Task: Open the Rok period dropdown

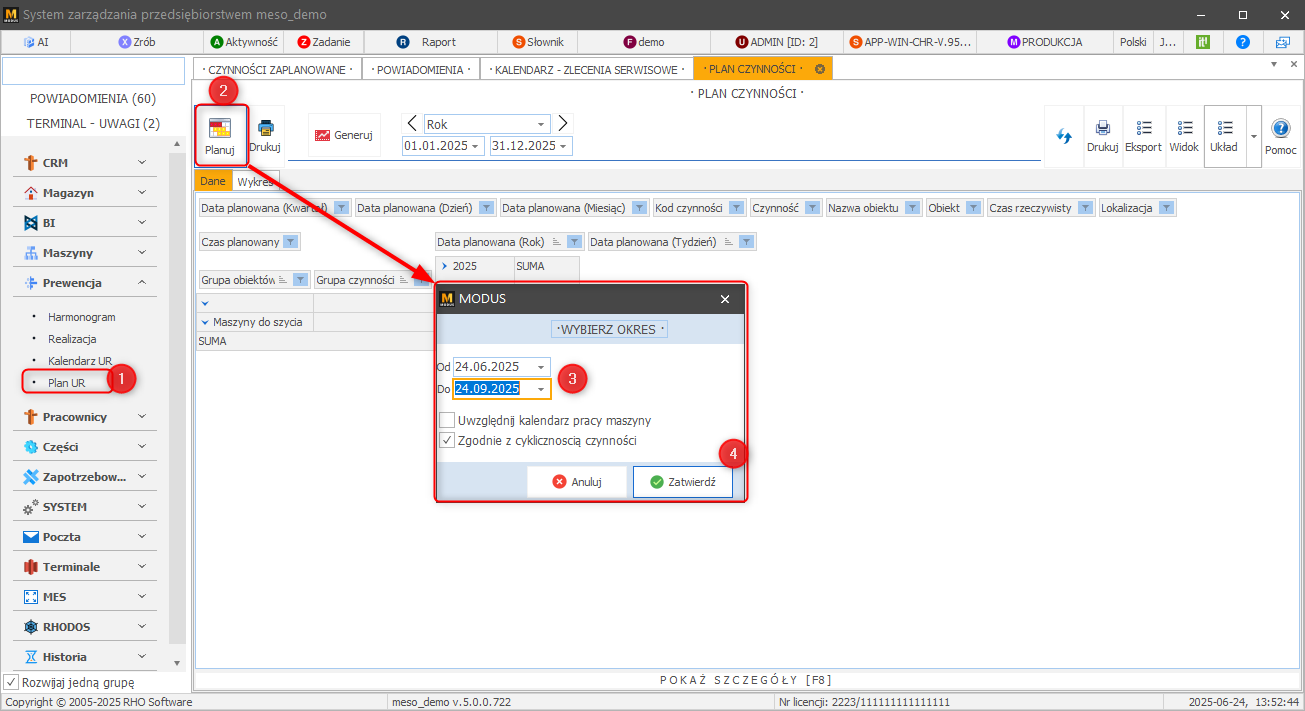Action: click(x=541, y=124)
